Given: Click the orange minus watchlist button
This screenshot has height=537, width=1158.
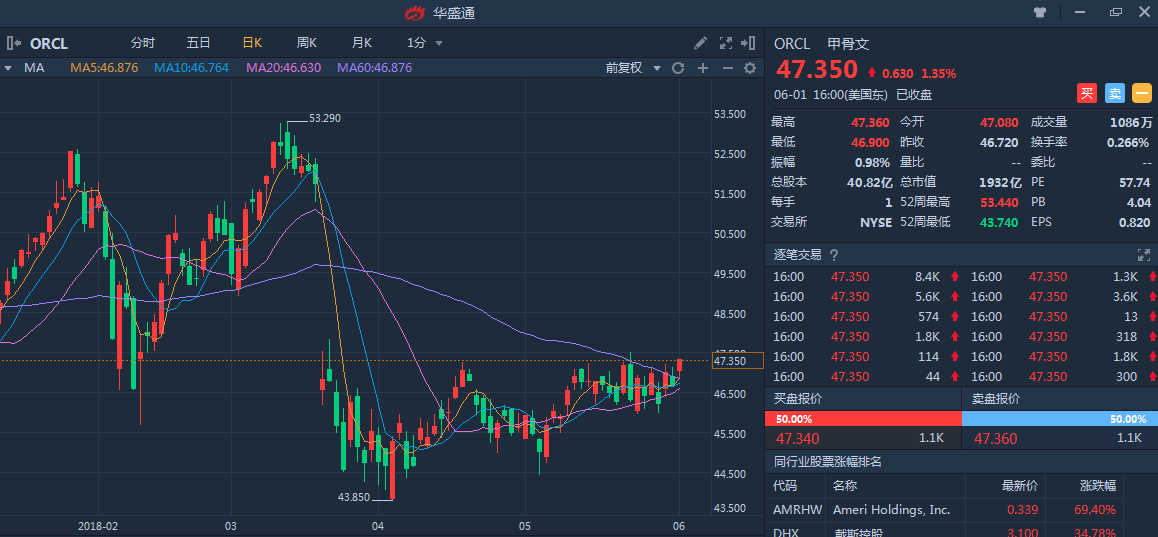Looking at the screenshot, I should point(1142,93).
